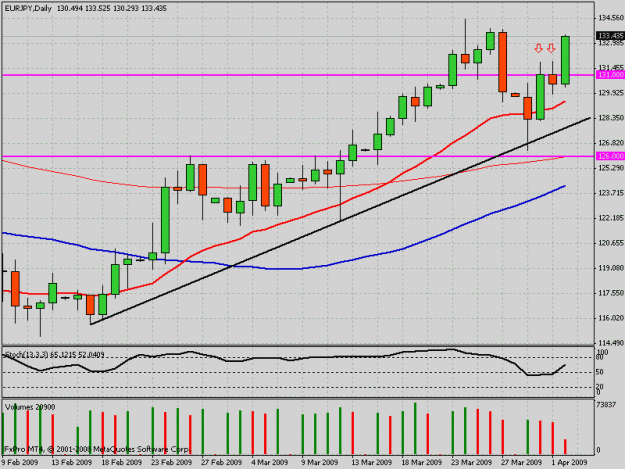Click the last large green candlestick
The width and height of the screenshot is (625, 469).
[565, 60]
